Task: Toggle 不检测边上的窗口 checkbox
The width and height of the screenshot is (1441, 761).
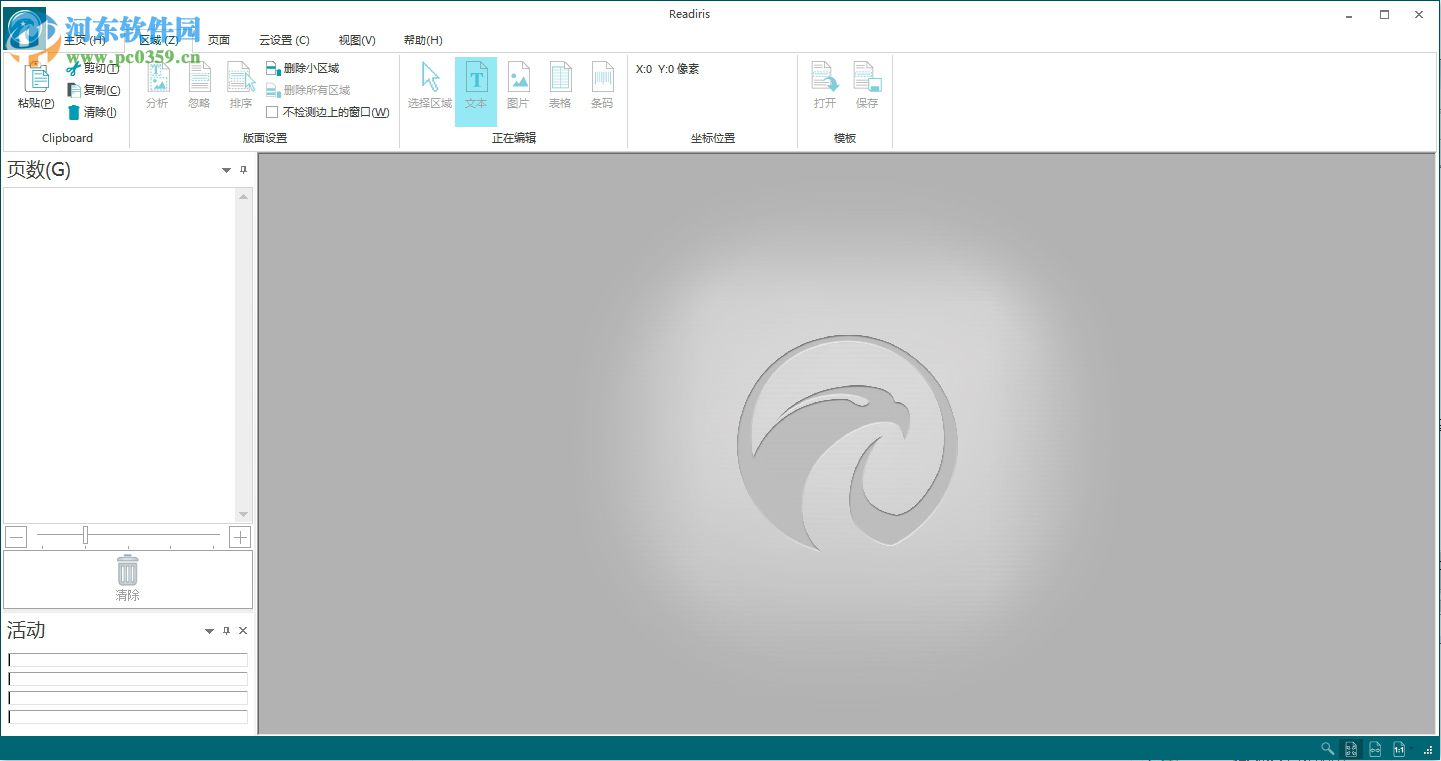Action: point(272,112)
